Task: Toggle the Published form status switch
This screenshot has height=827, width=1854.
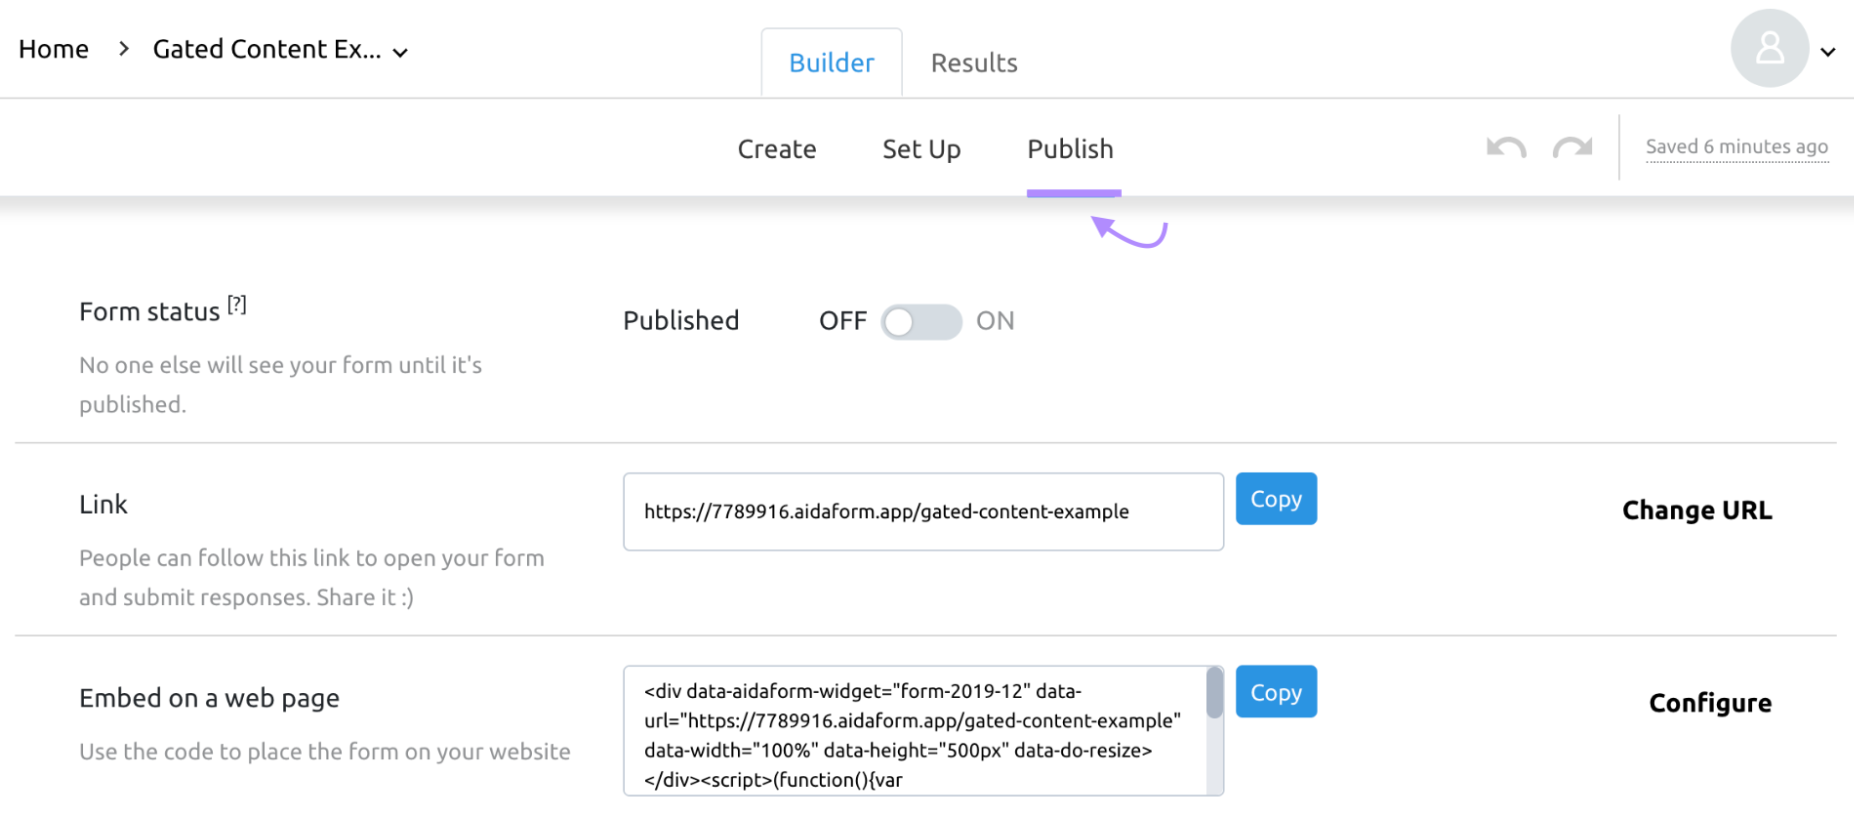Action: point(920,322)
